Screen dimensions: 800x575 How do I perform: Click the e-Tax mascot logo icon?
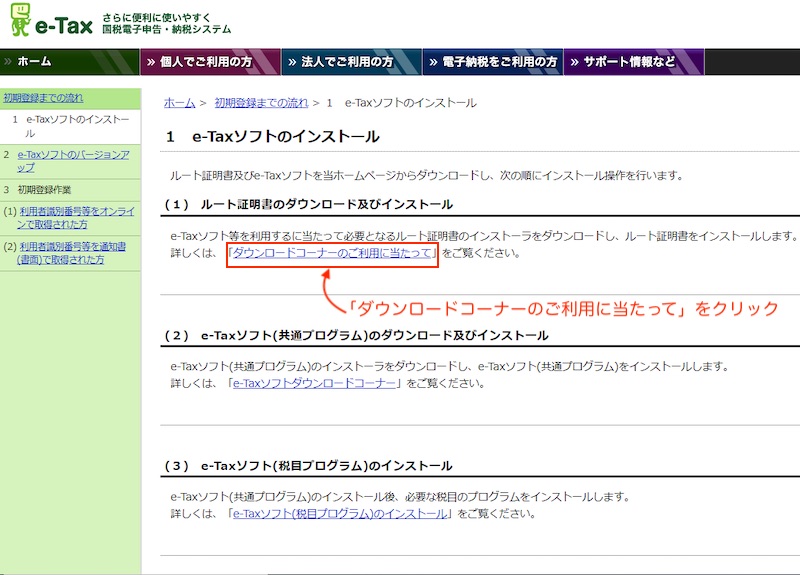pyautogui.click(x=20, y=20)
